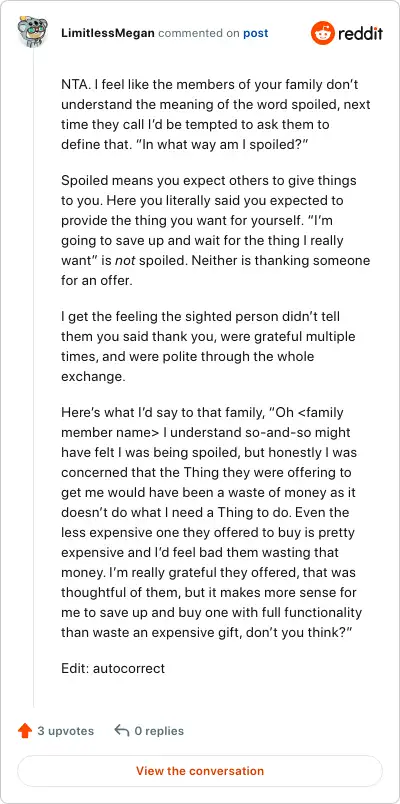Click the "reddit" wordmark

point(360,34)
